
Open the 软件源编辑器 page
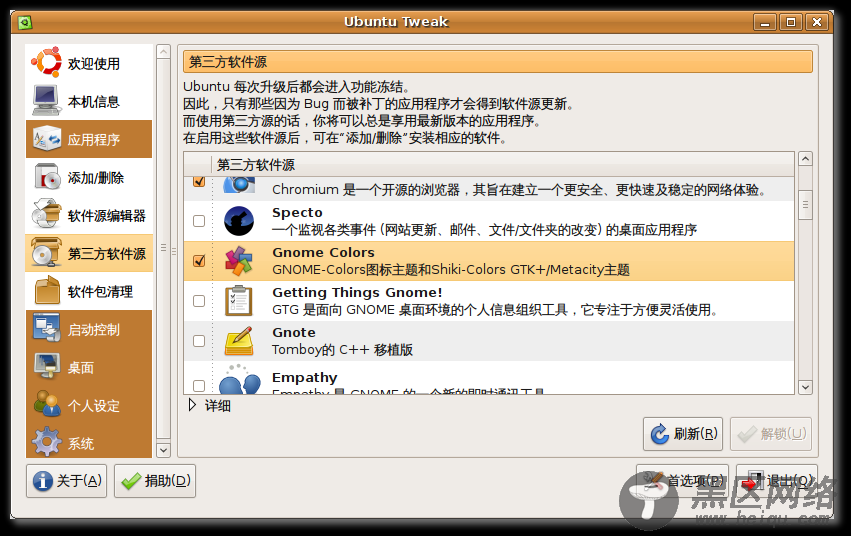(x=89, y=215)
